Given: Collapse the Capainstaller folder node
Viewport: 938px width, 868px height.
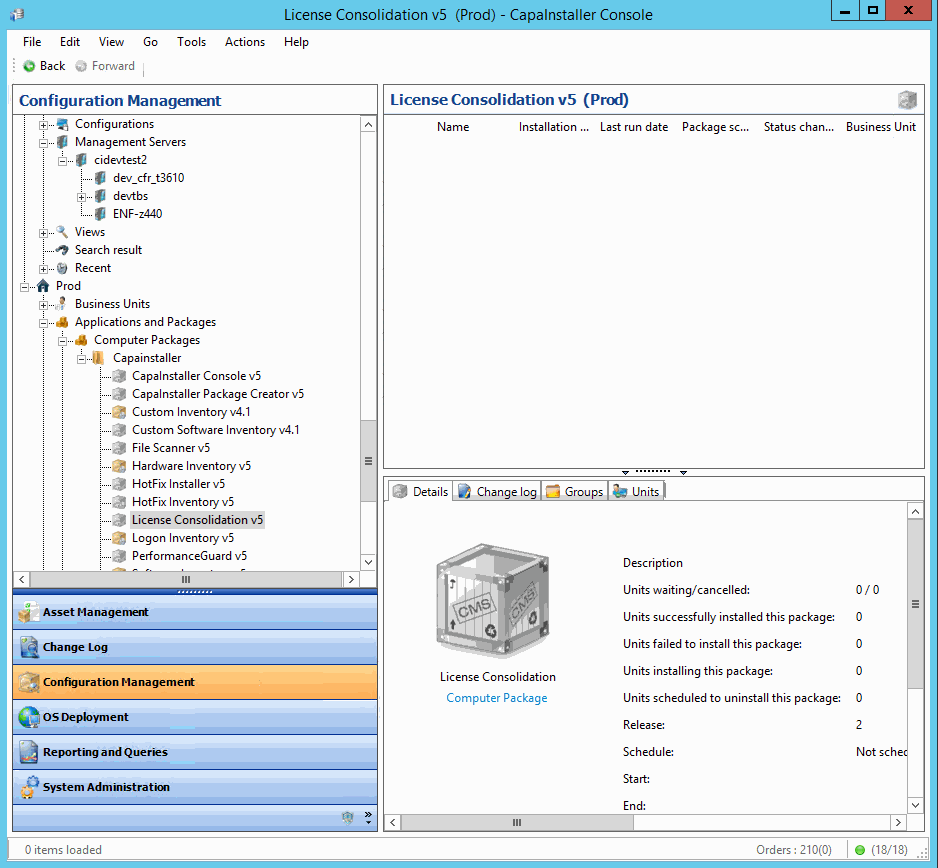Looking at the screenshot, I should point(82,358).
